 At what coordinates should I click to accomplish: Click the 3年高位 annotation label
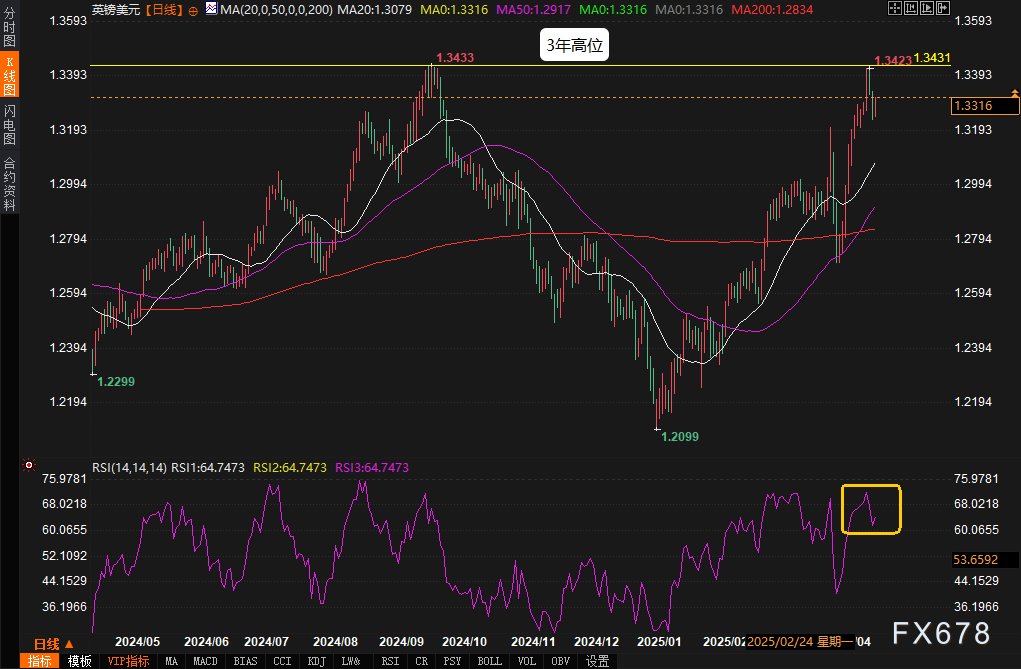coord(575,46)
